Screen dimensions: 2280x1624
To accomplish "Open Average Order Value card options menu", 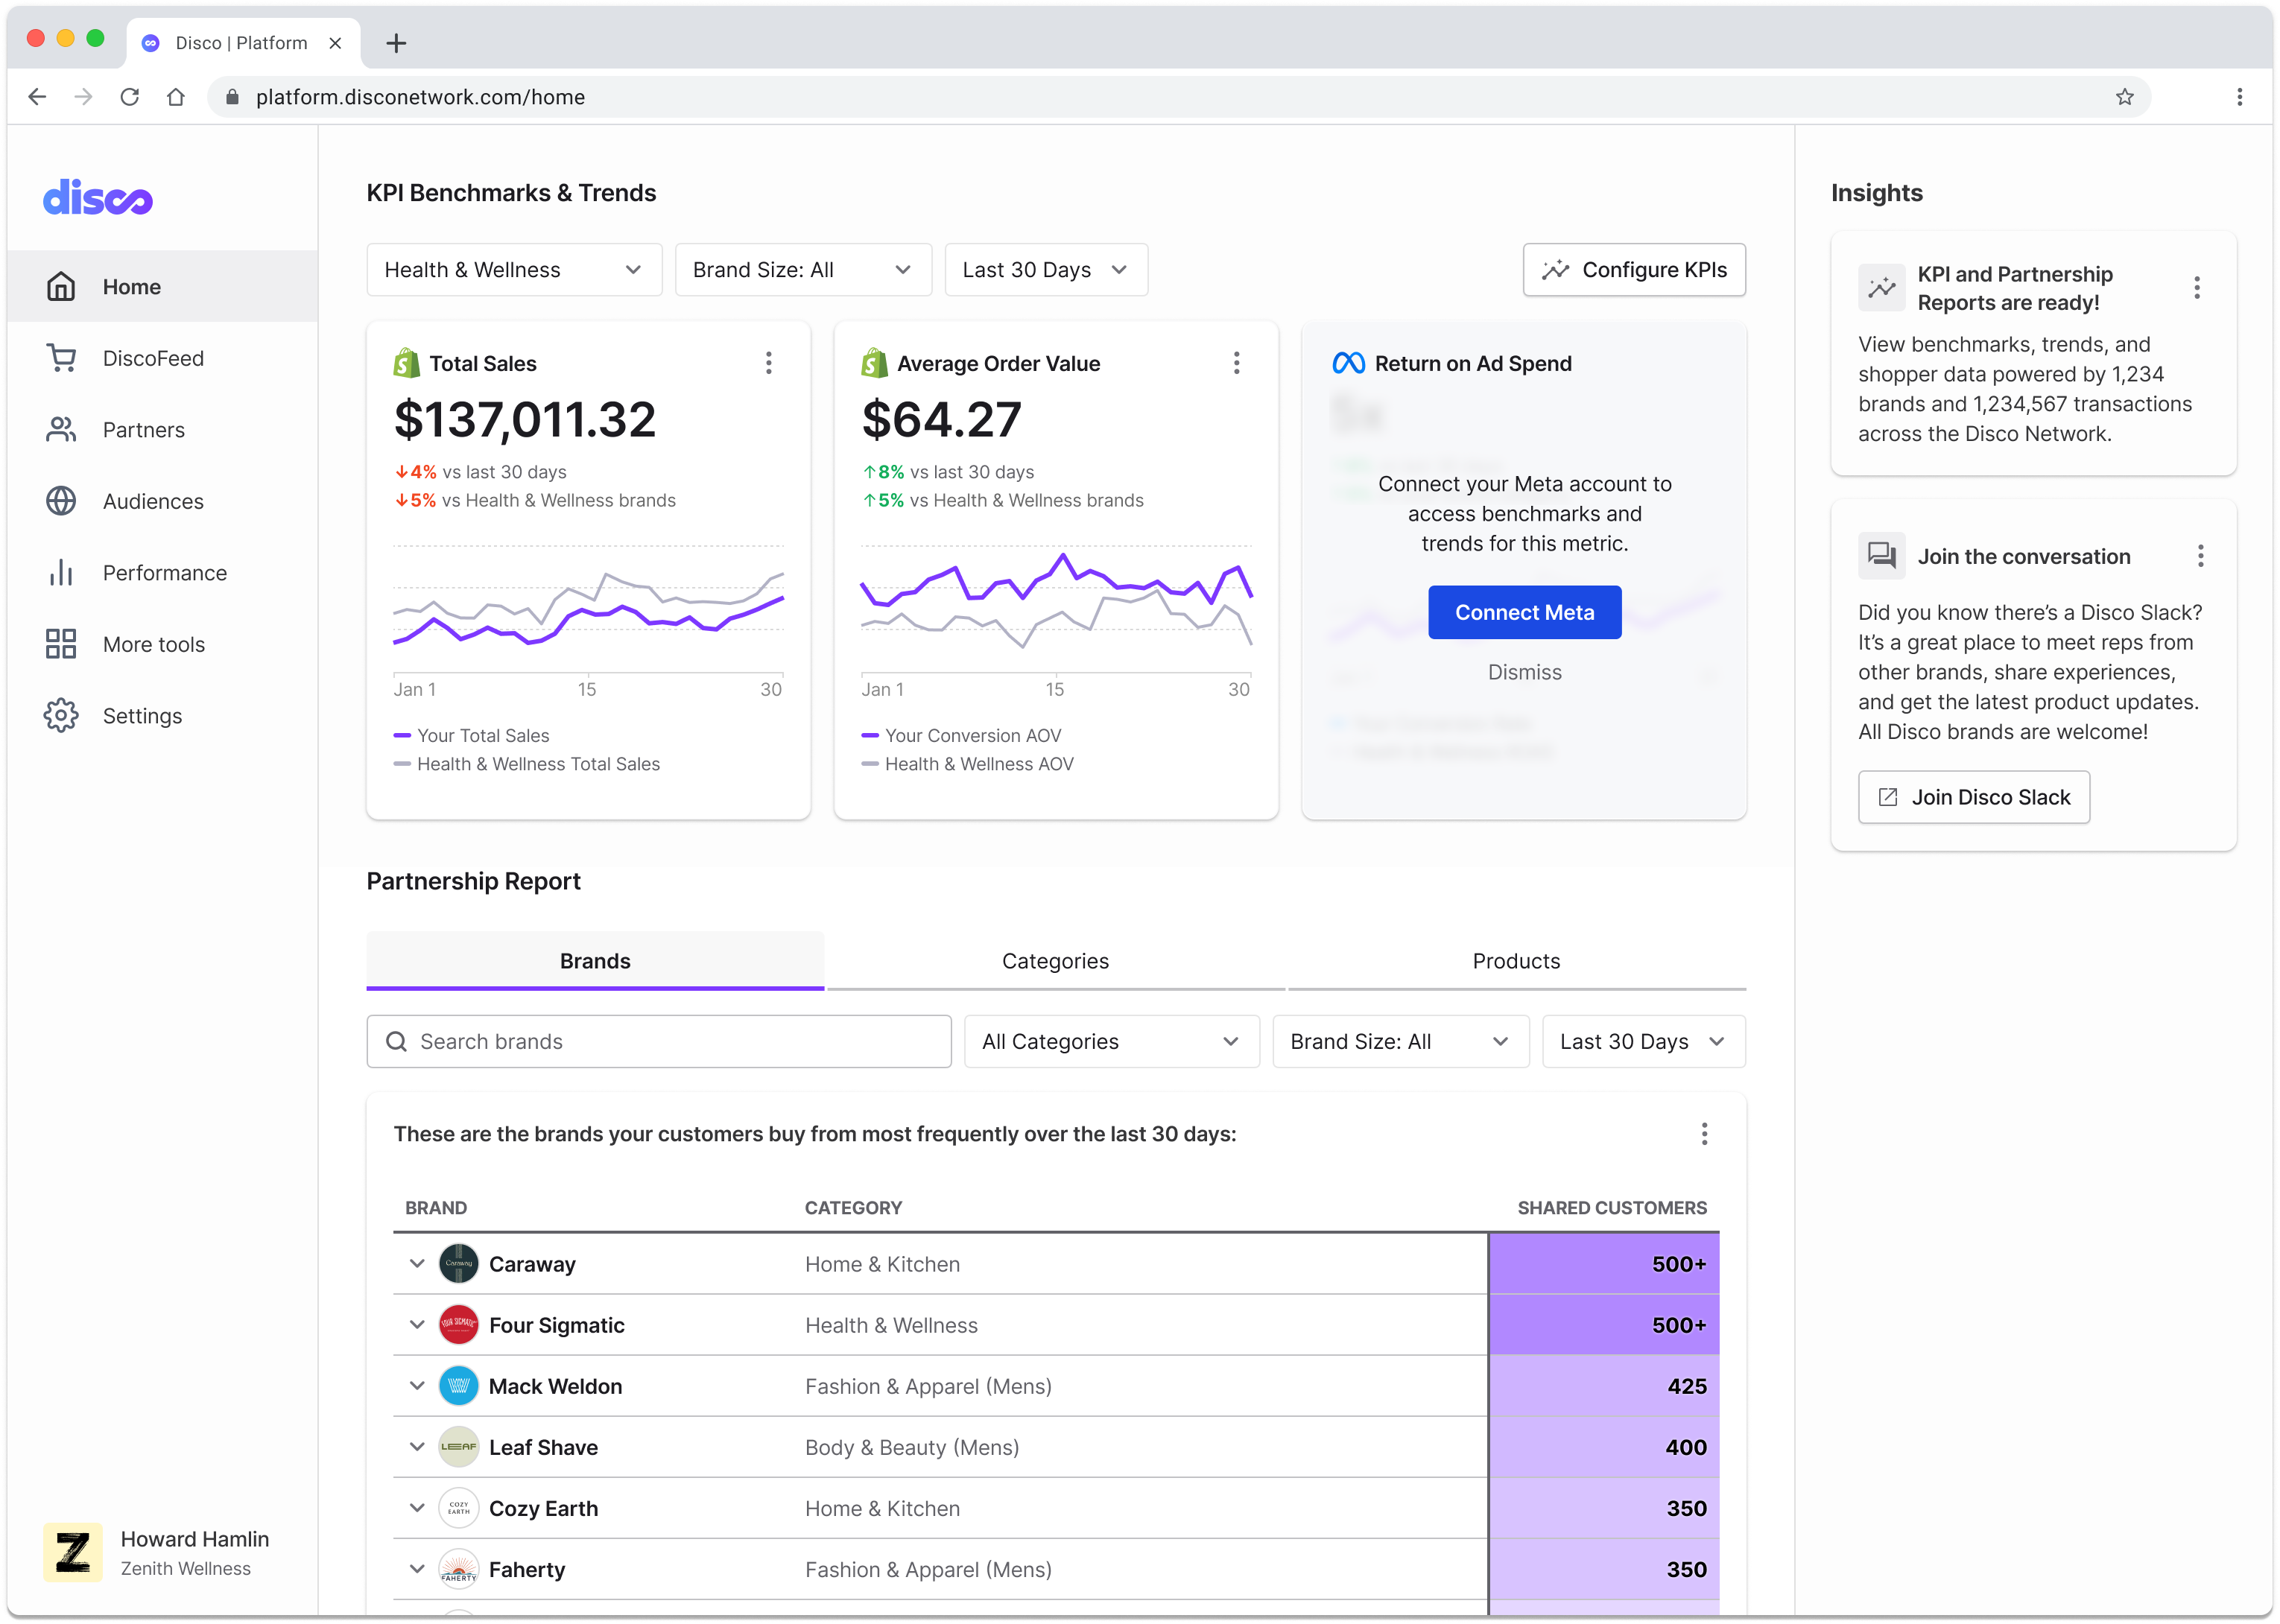I will pos(1237,363).
